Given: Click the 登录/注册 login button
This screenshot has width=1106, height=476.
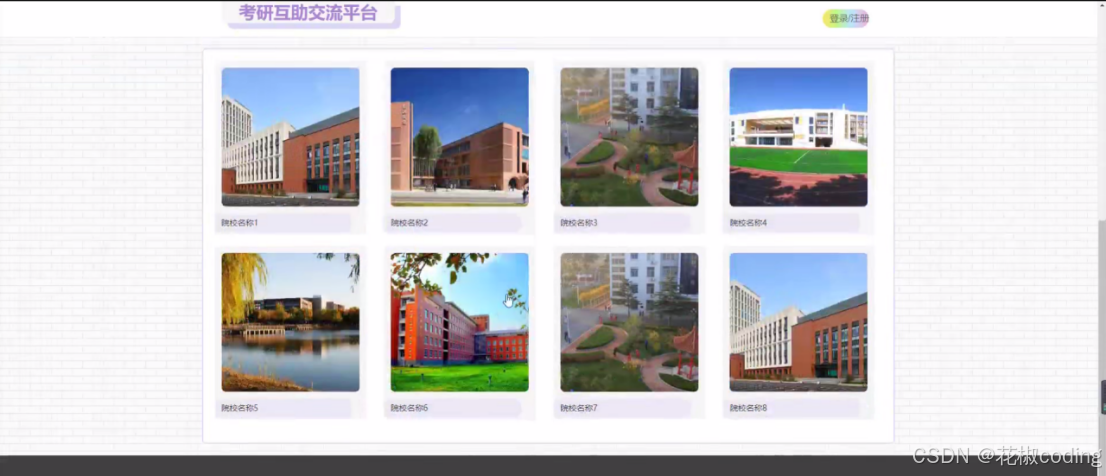Looking at the screenshot, I should 846,18.
